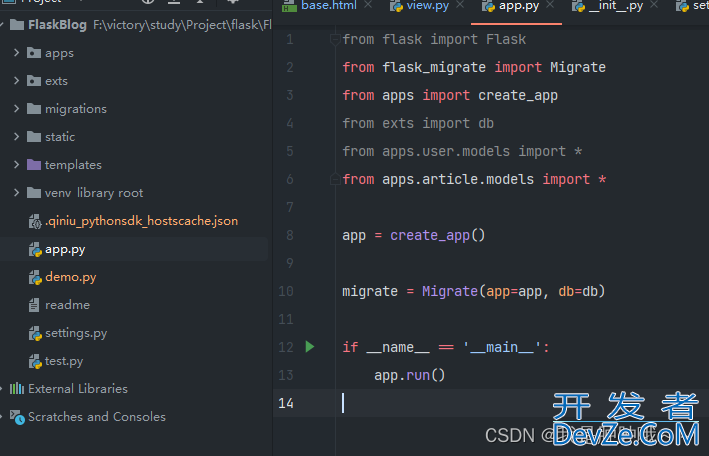Collapse the FlaskBlog project root
The image size is (709, 456).
pyautogui.click(x=5, y=25)
